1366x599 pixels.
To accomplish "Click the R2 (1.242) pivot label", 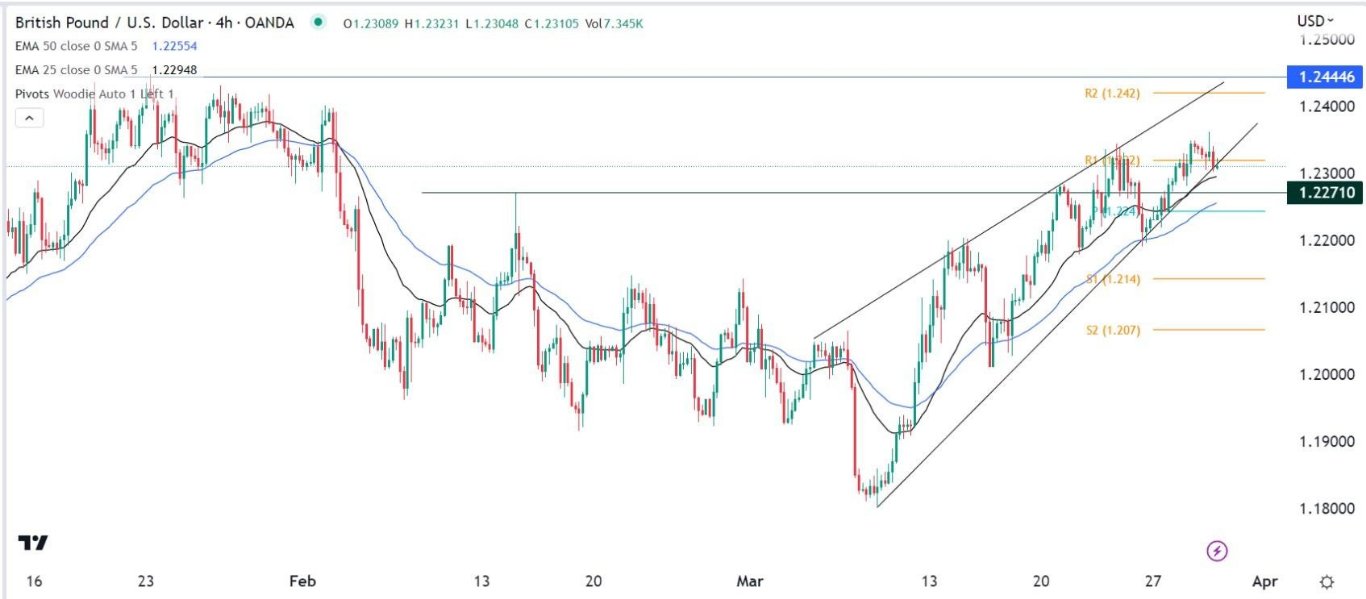I will pos(1112,92).
